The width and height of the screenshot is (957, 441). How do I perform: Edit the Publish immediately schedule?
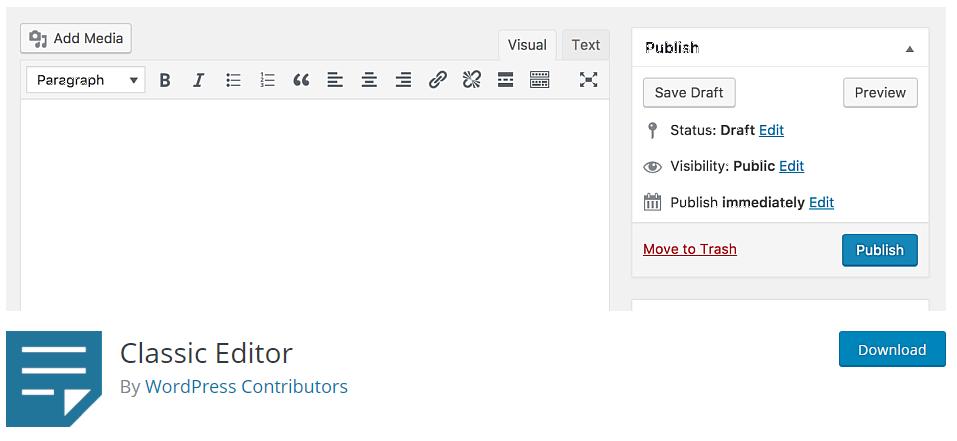coord(822,203)
